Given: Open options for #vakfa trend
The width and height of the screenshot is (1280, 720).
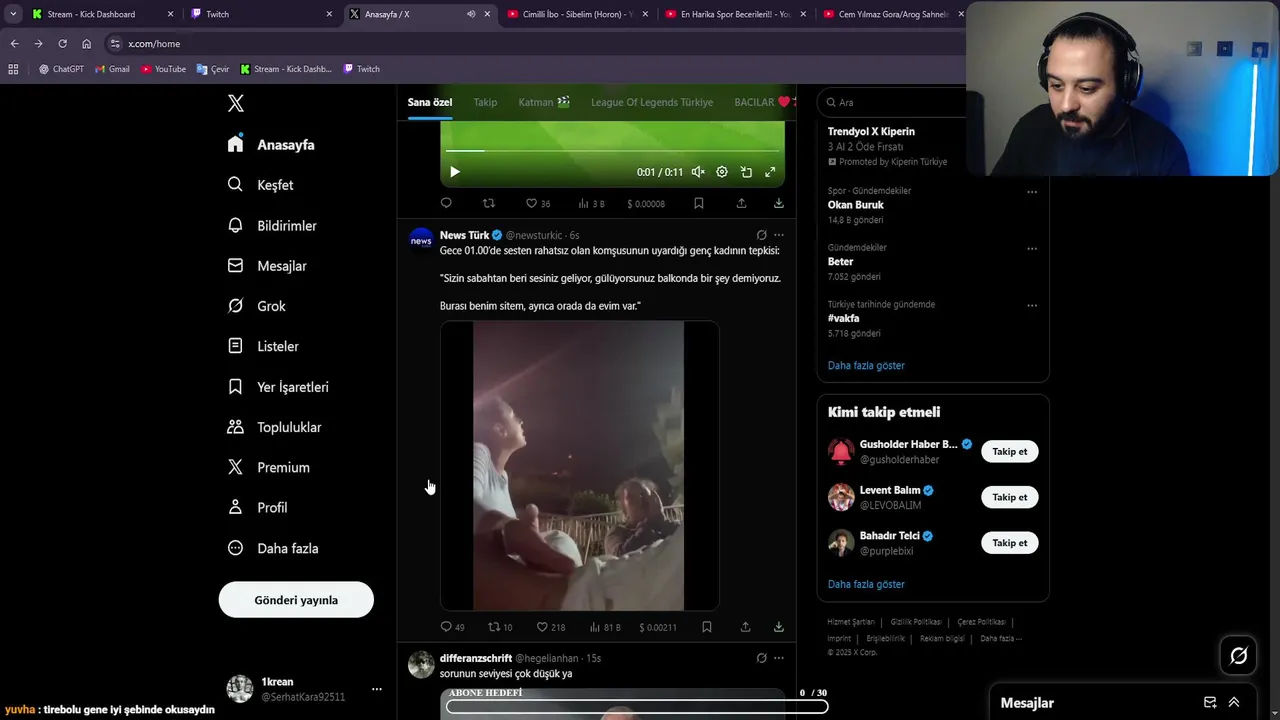Looking at the screenshot, I should click(1032, 306).
